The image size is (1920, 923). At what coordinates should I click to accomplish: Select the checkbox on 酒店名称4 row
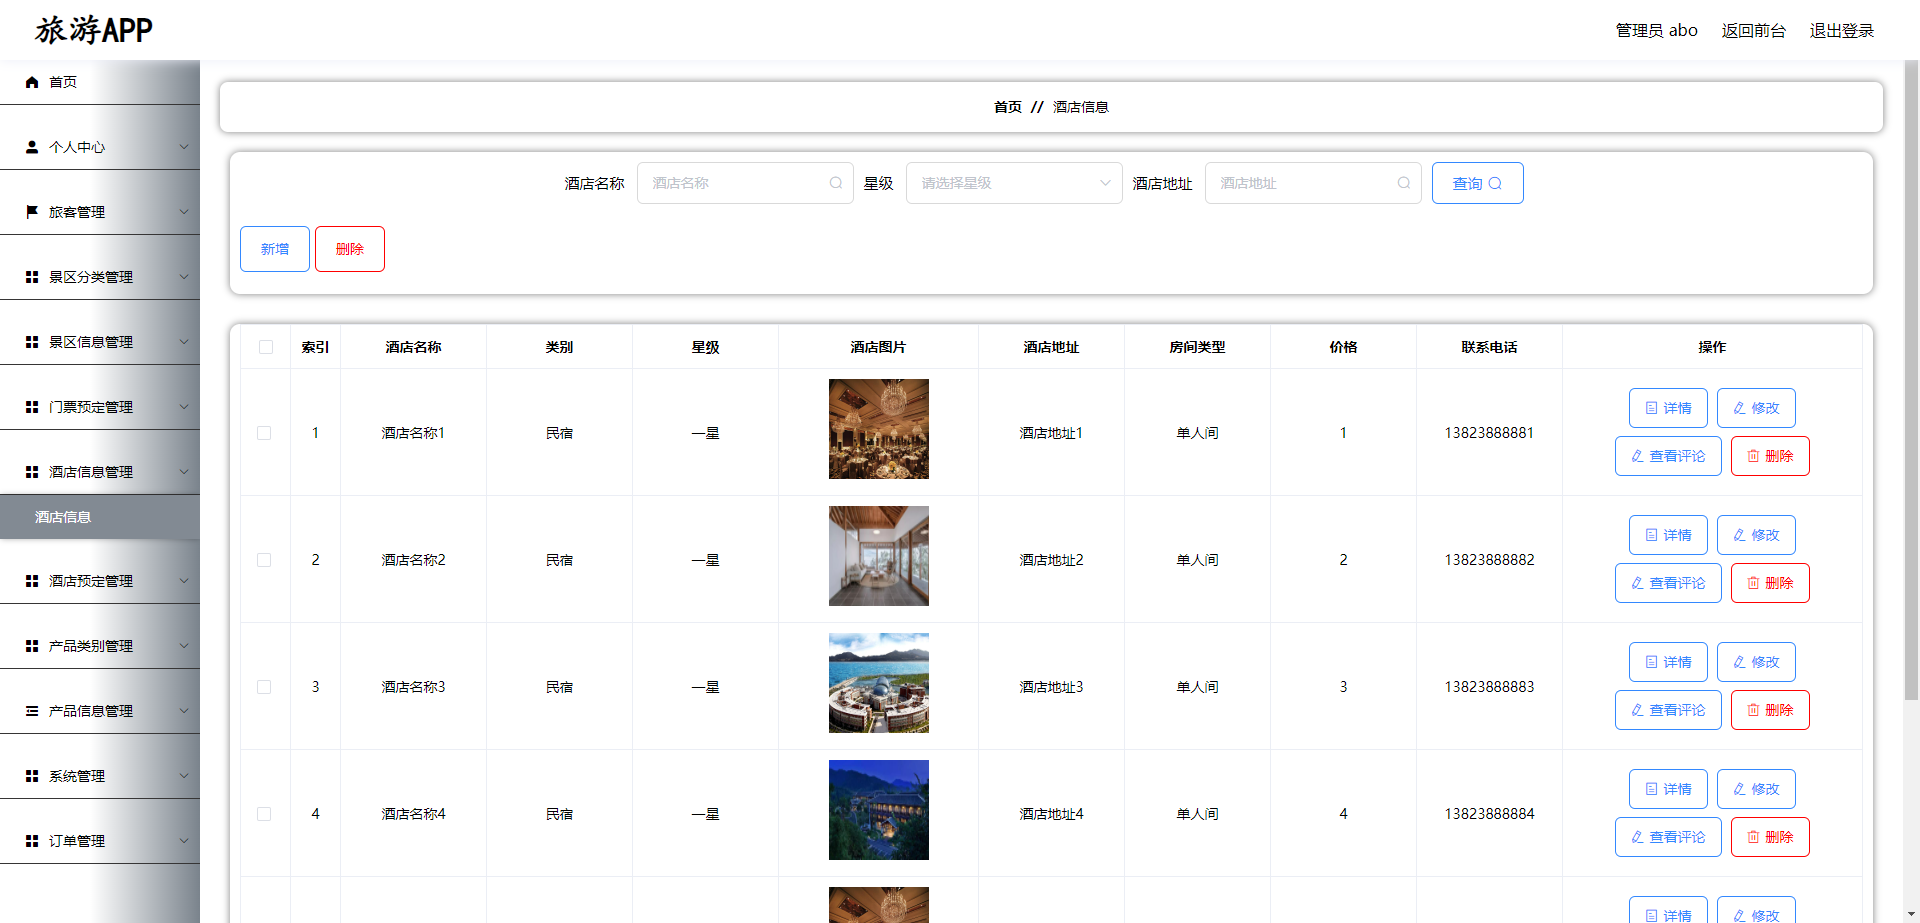click(265, 814)
